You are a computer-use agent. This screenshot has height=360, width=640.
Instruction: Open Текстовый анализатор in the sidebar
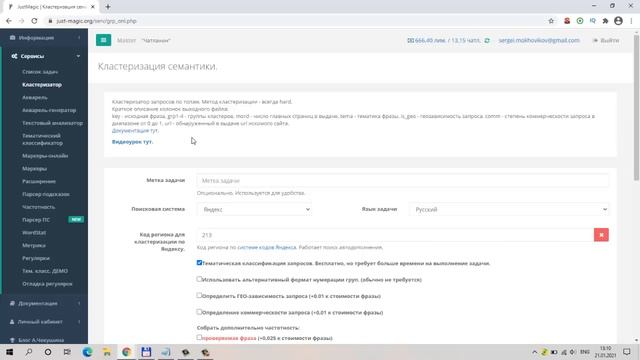52,123
